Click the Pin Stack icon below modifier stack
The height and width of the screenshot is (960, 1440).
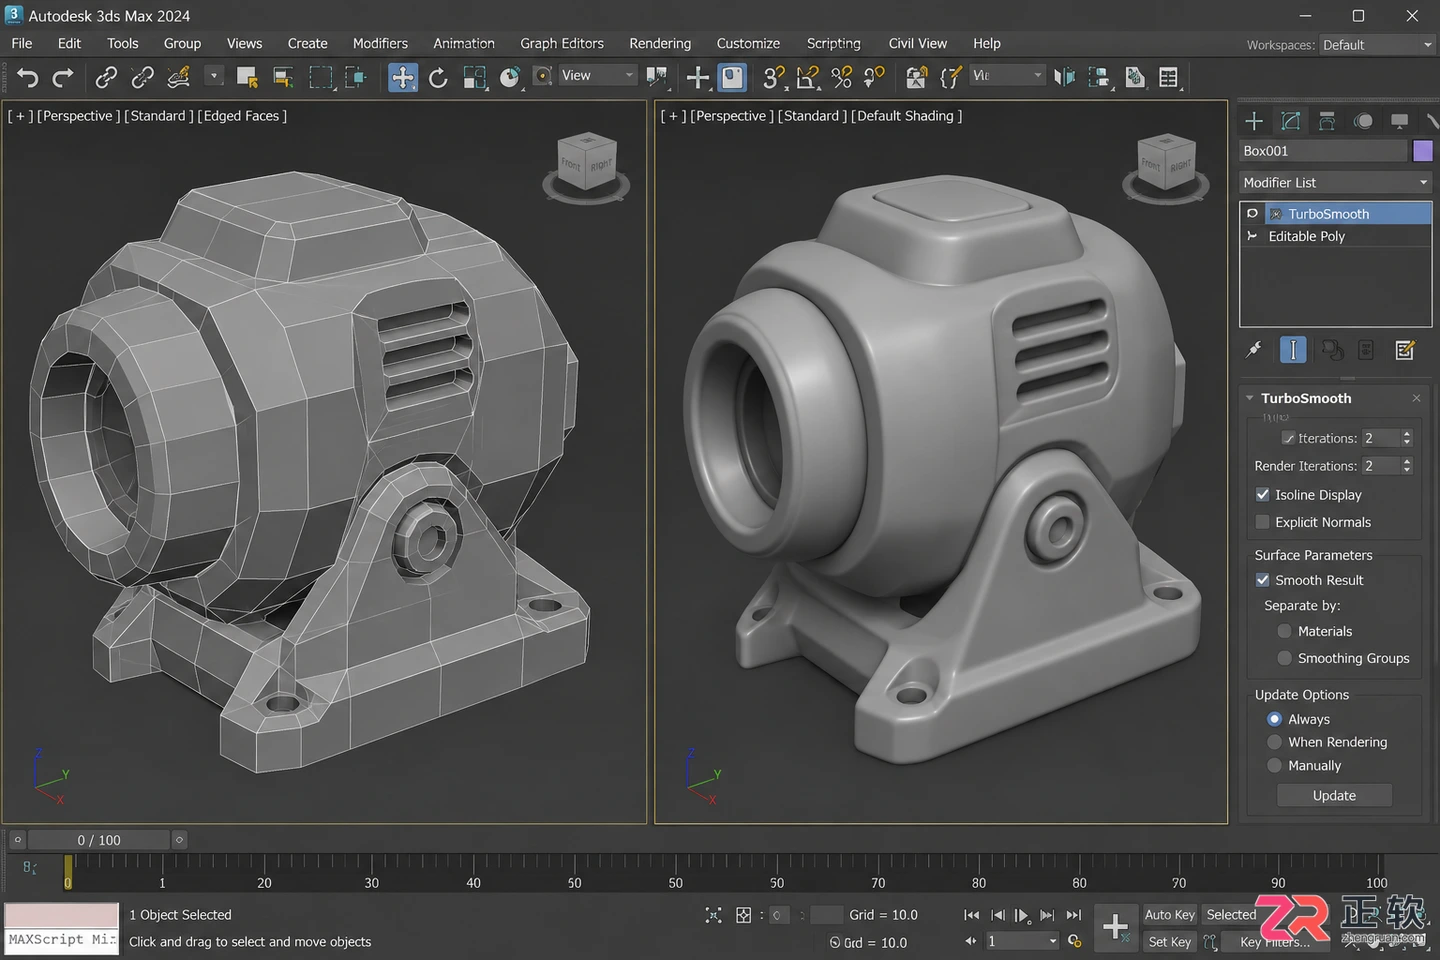tap(1254, 350)
